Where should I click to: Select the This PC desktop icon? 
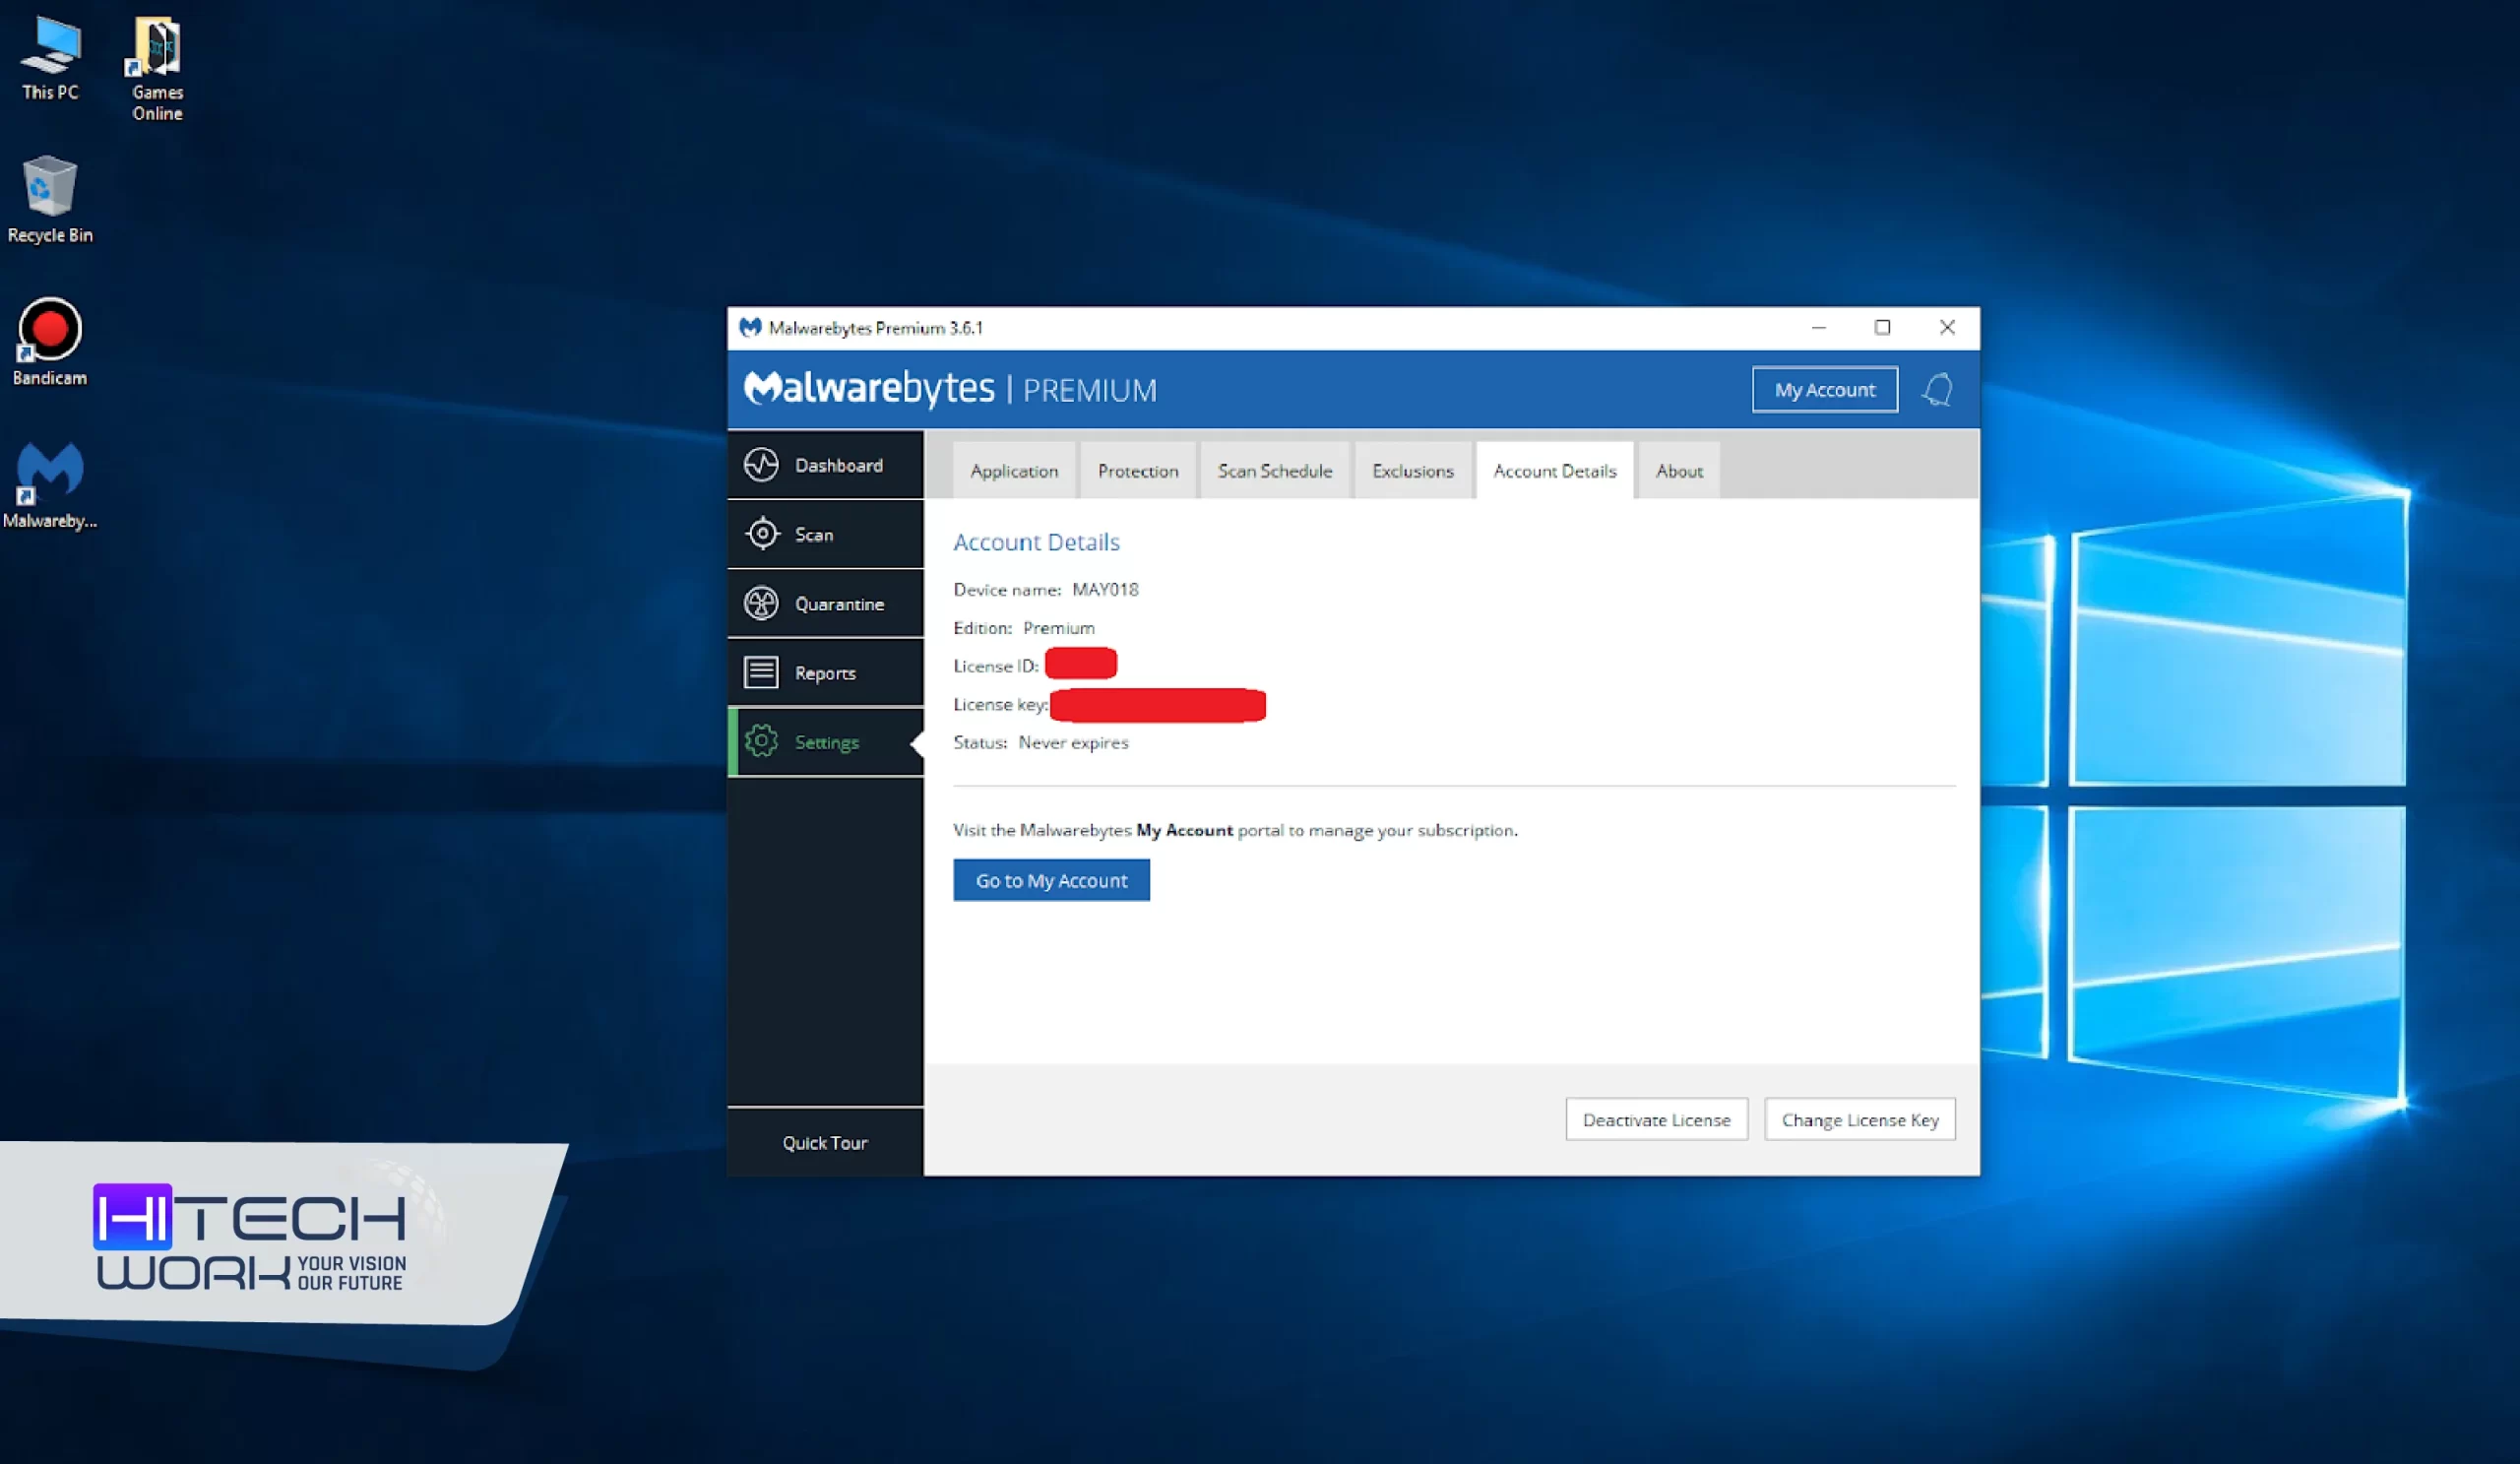coord(50,58)
